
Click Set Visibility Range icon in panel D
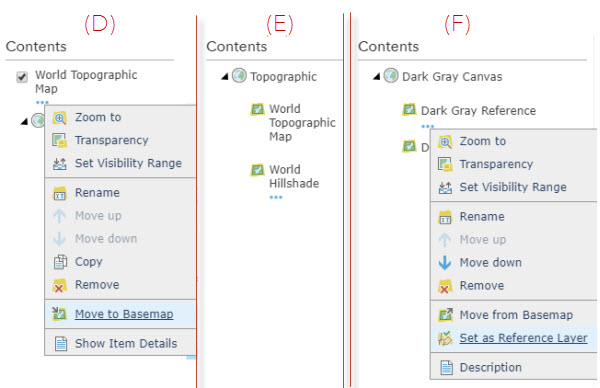[60, 163]
